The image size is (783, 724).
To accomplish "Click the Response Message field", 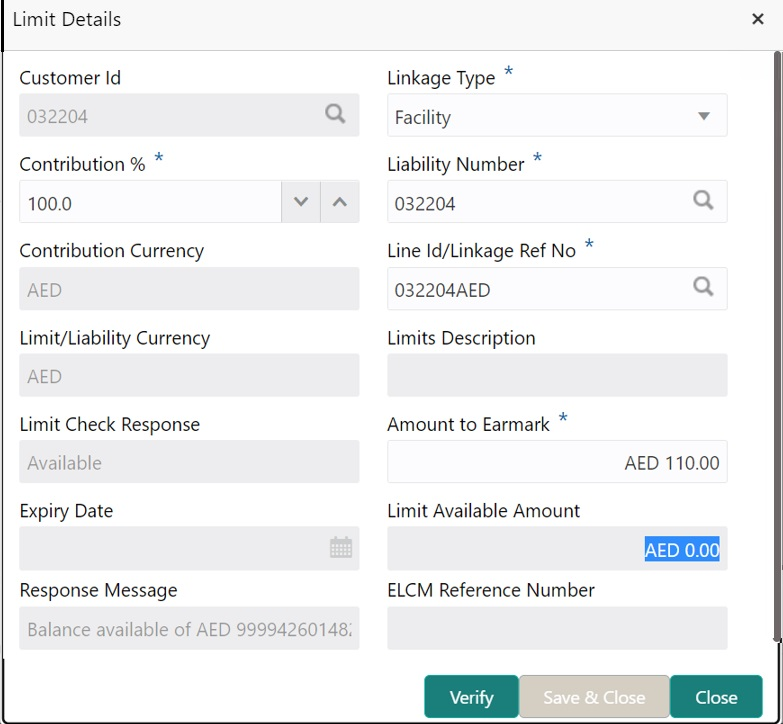I will pyautogui.click(x=189, y=628).
